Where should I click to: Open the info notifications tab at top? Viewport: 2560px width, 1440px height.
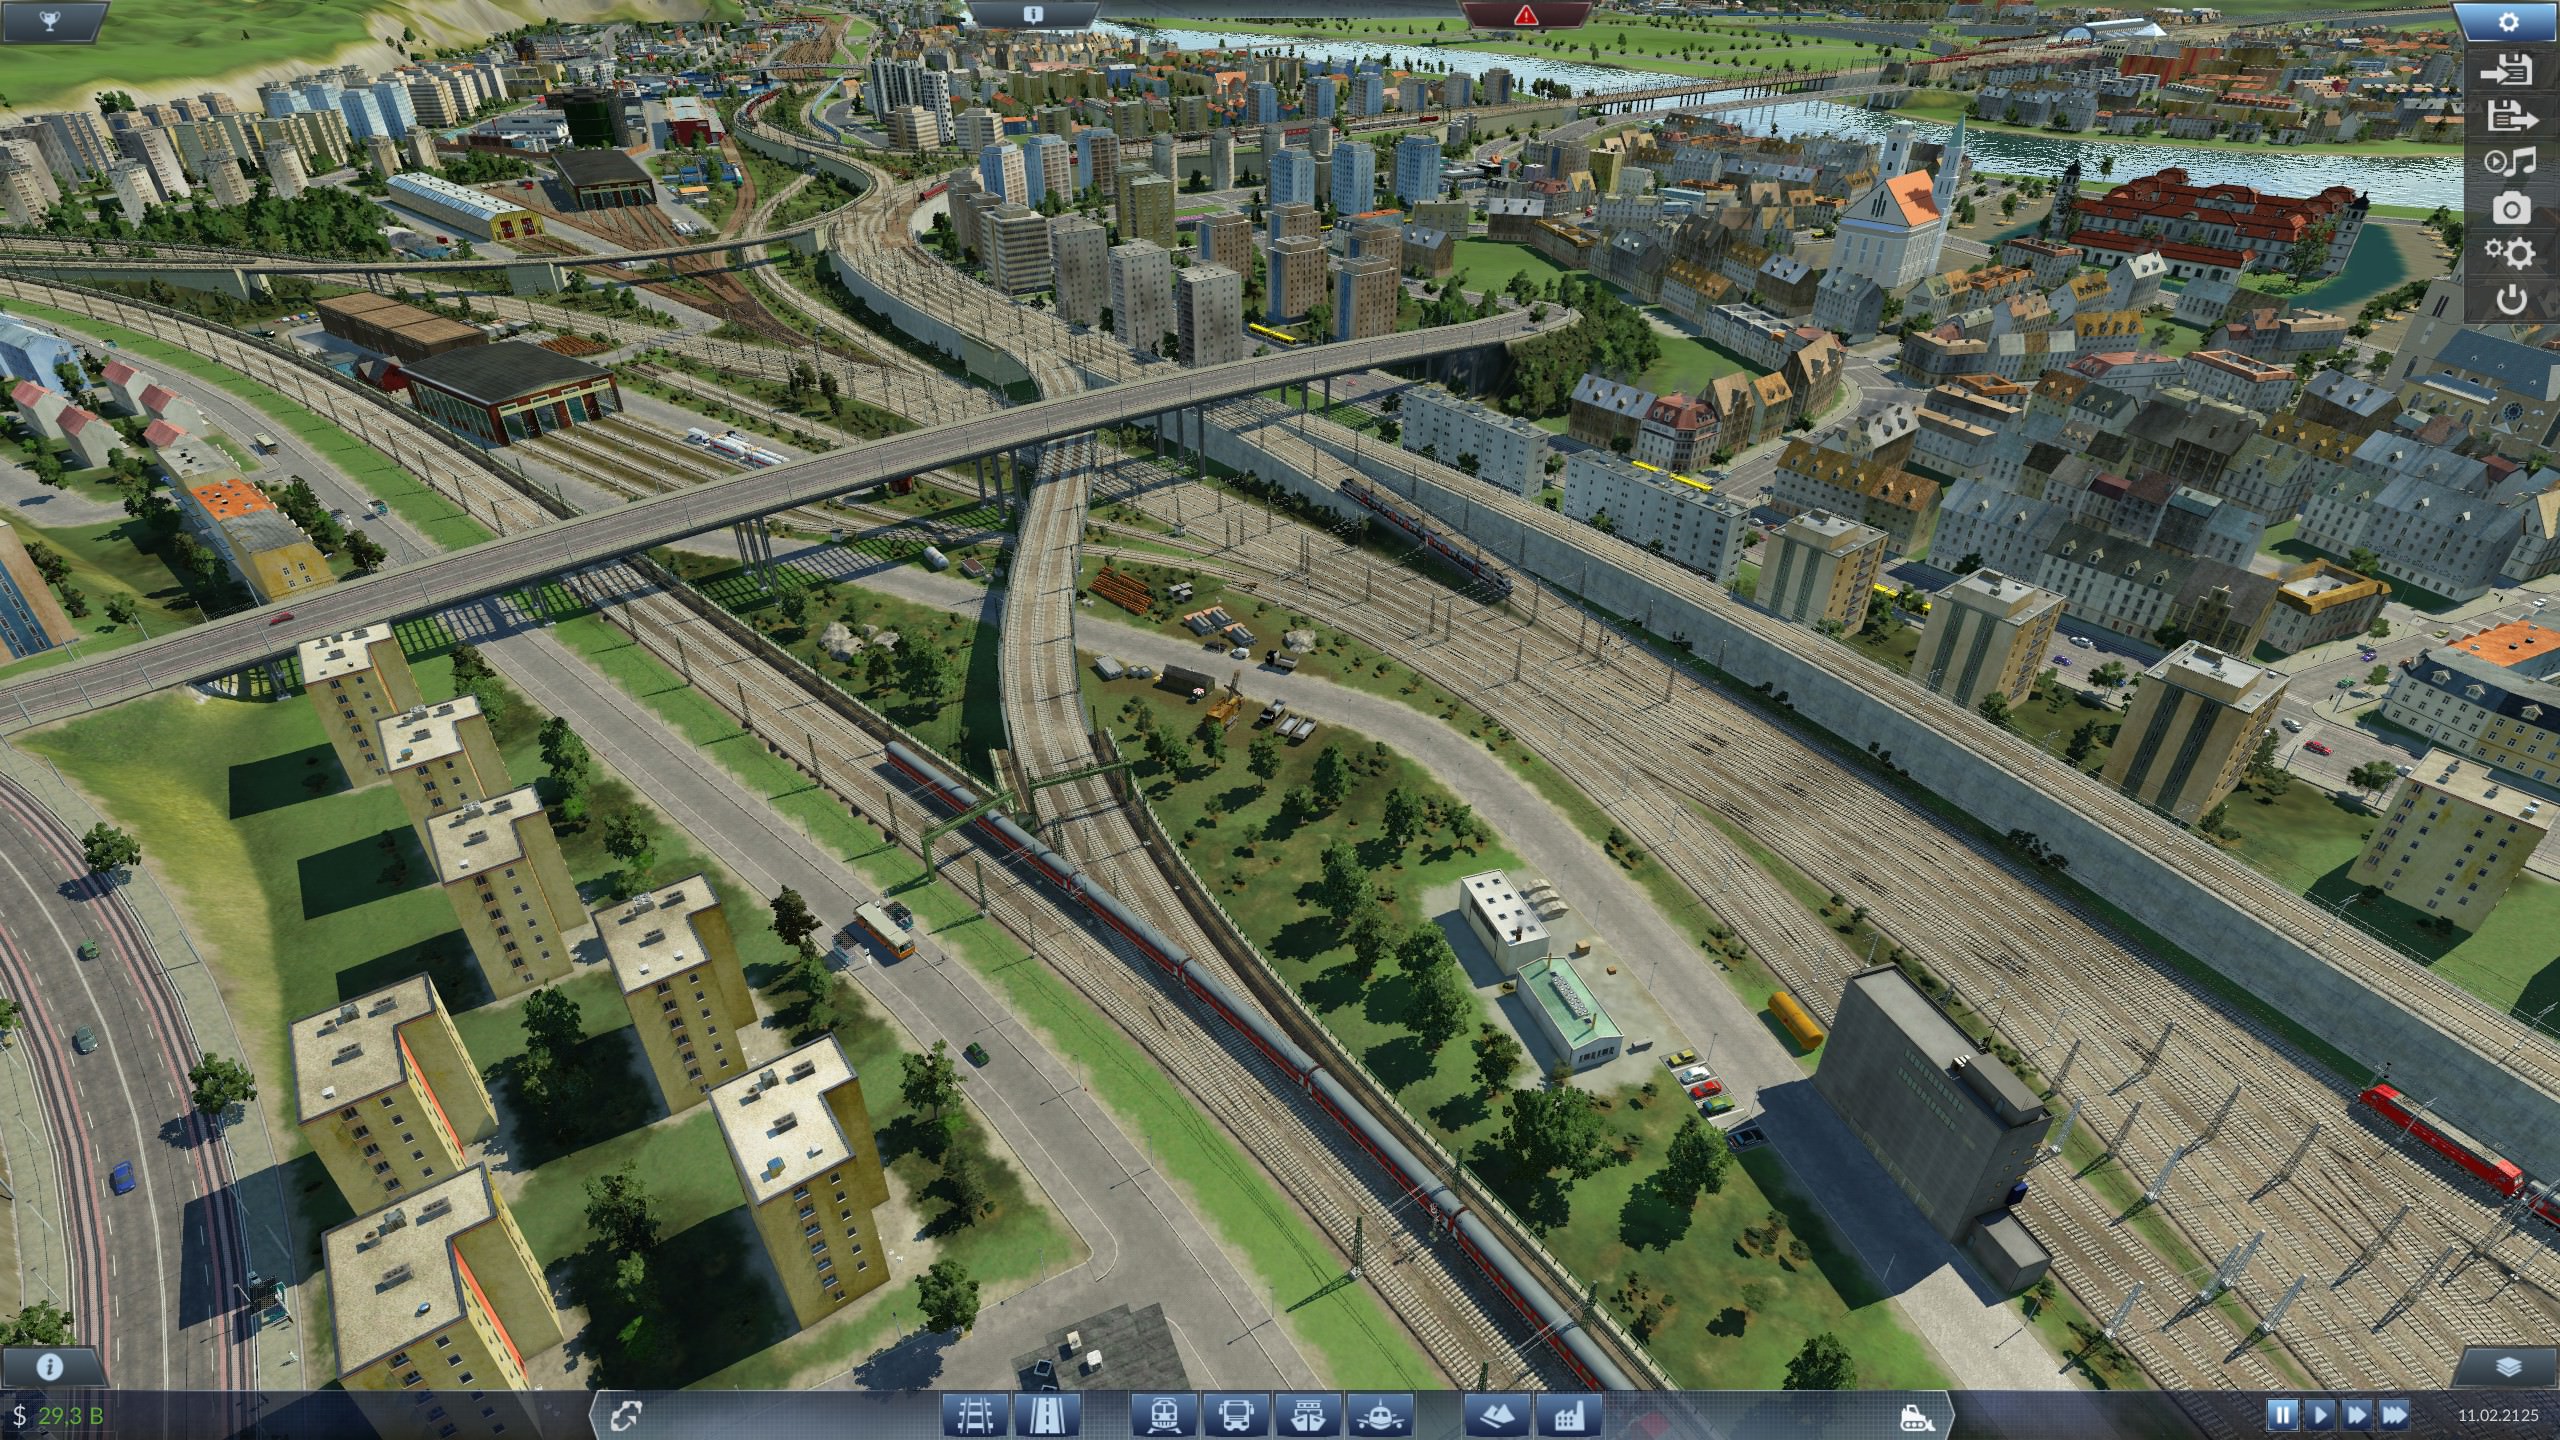pyautogui.click(x=1034, y=15)
